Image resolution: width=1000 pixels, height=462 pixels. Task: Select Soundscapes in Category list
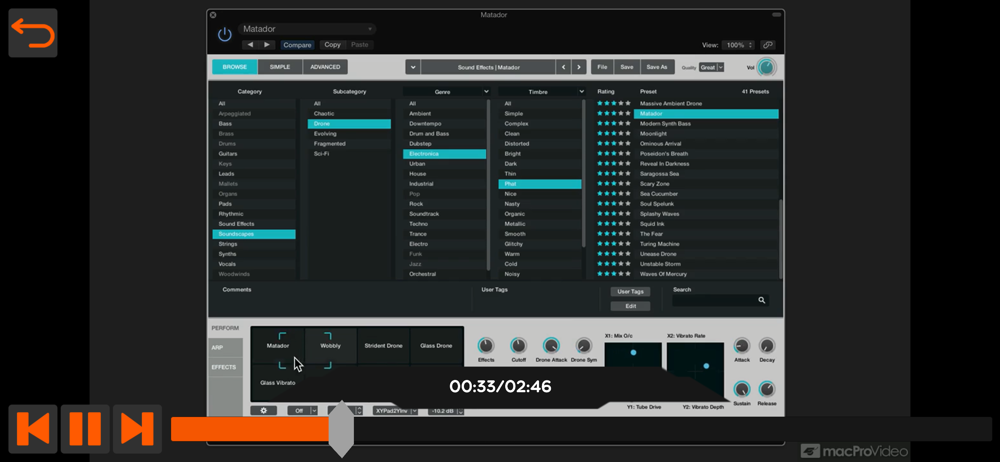[x=254, y=234]
